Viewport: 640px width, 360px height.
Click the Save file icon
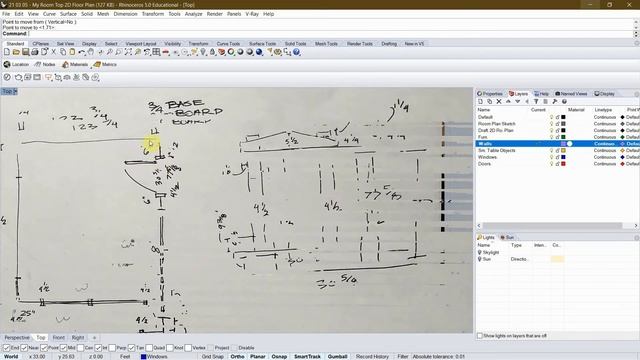(x=25, y=52)
